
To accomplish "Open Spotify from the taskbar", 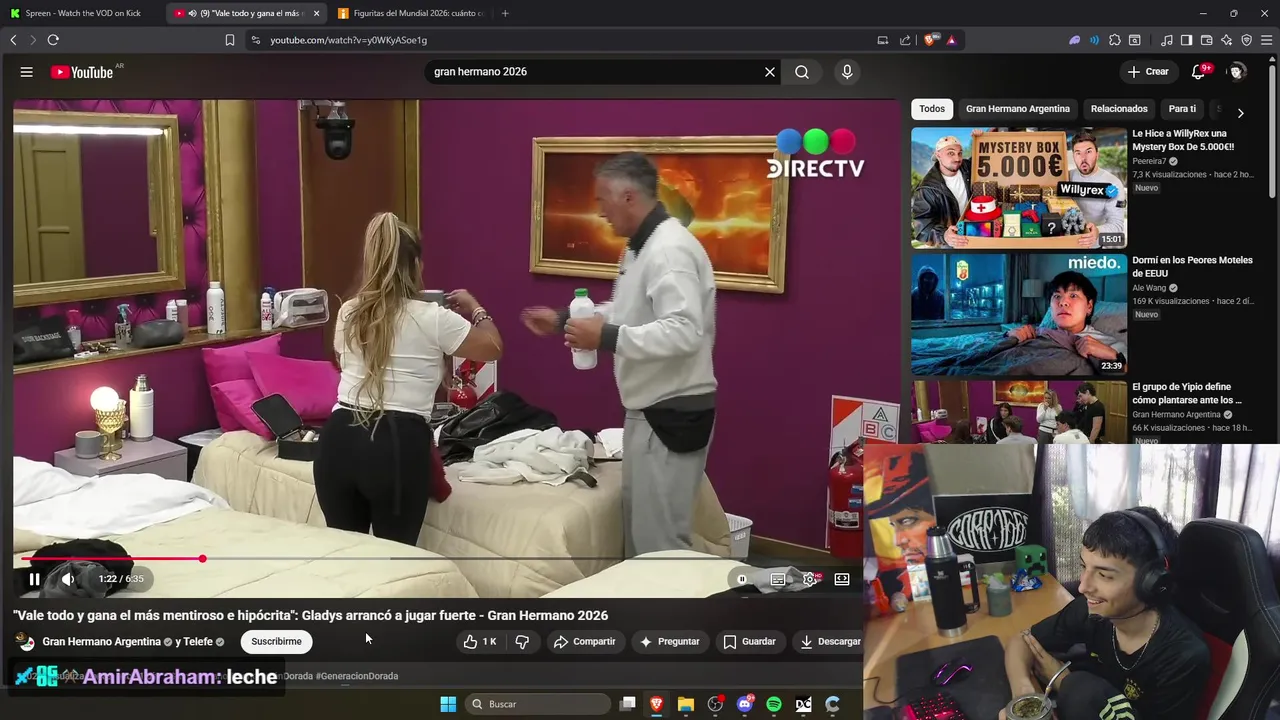I will pos(774,704).
